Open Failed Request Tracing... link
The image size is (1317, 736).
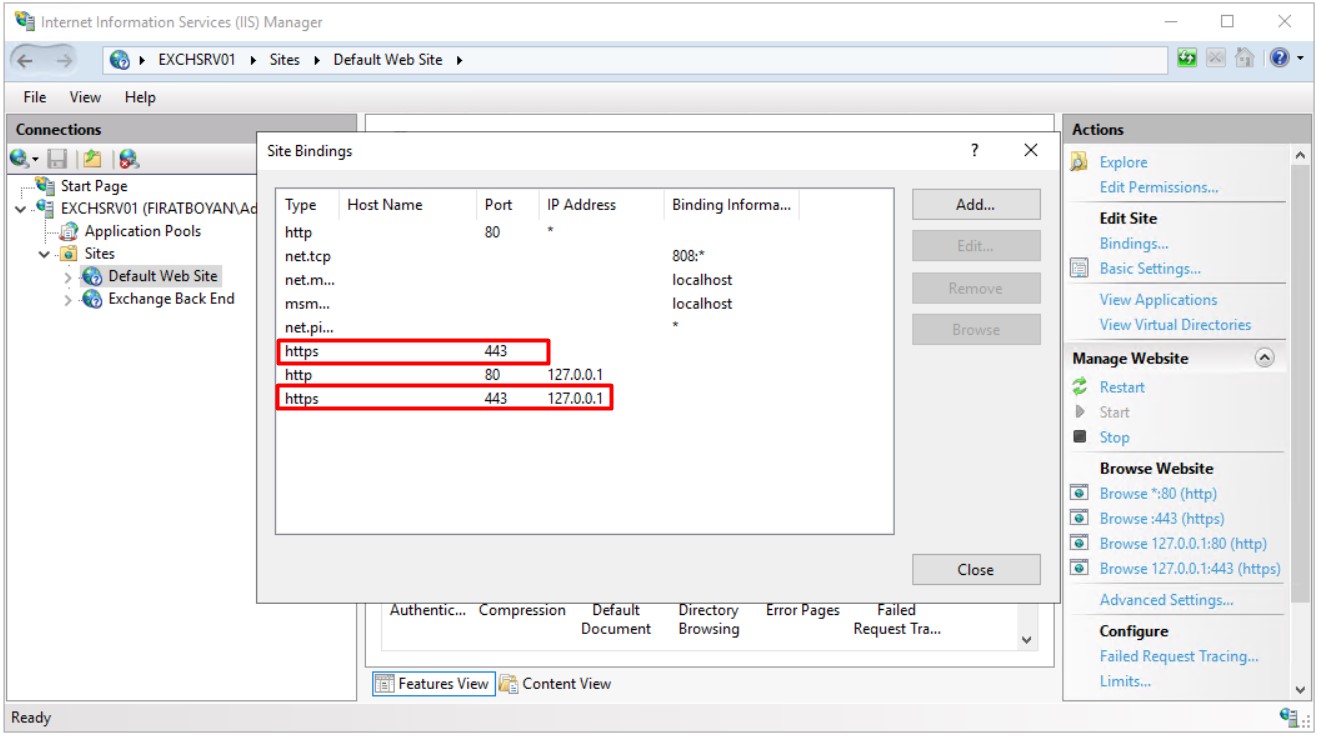1179,656
